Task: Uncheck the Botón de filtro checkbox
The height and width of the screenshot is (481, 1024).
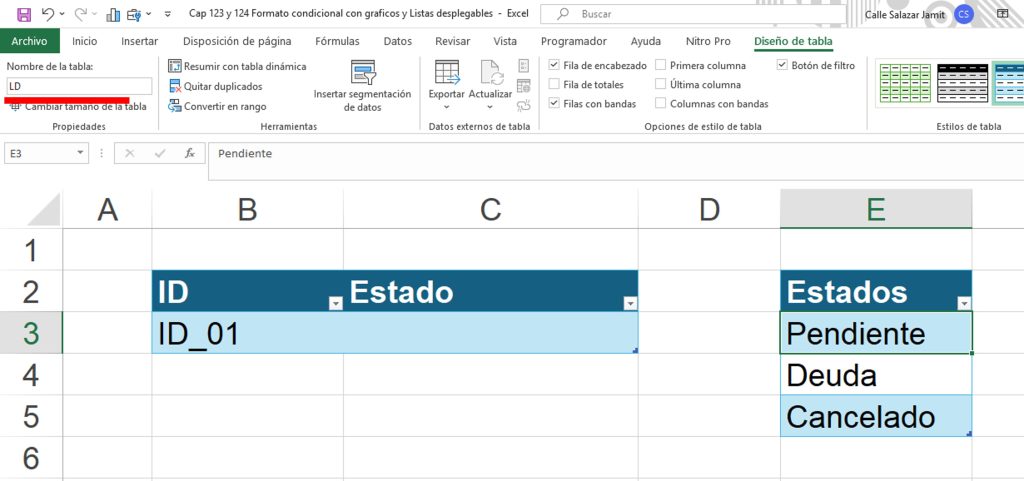Action: pos(782,65)
